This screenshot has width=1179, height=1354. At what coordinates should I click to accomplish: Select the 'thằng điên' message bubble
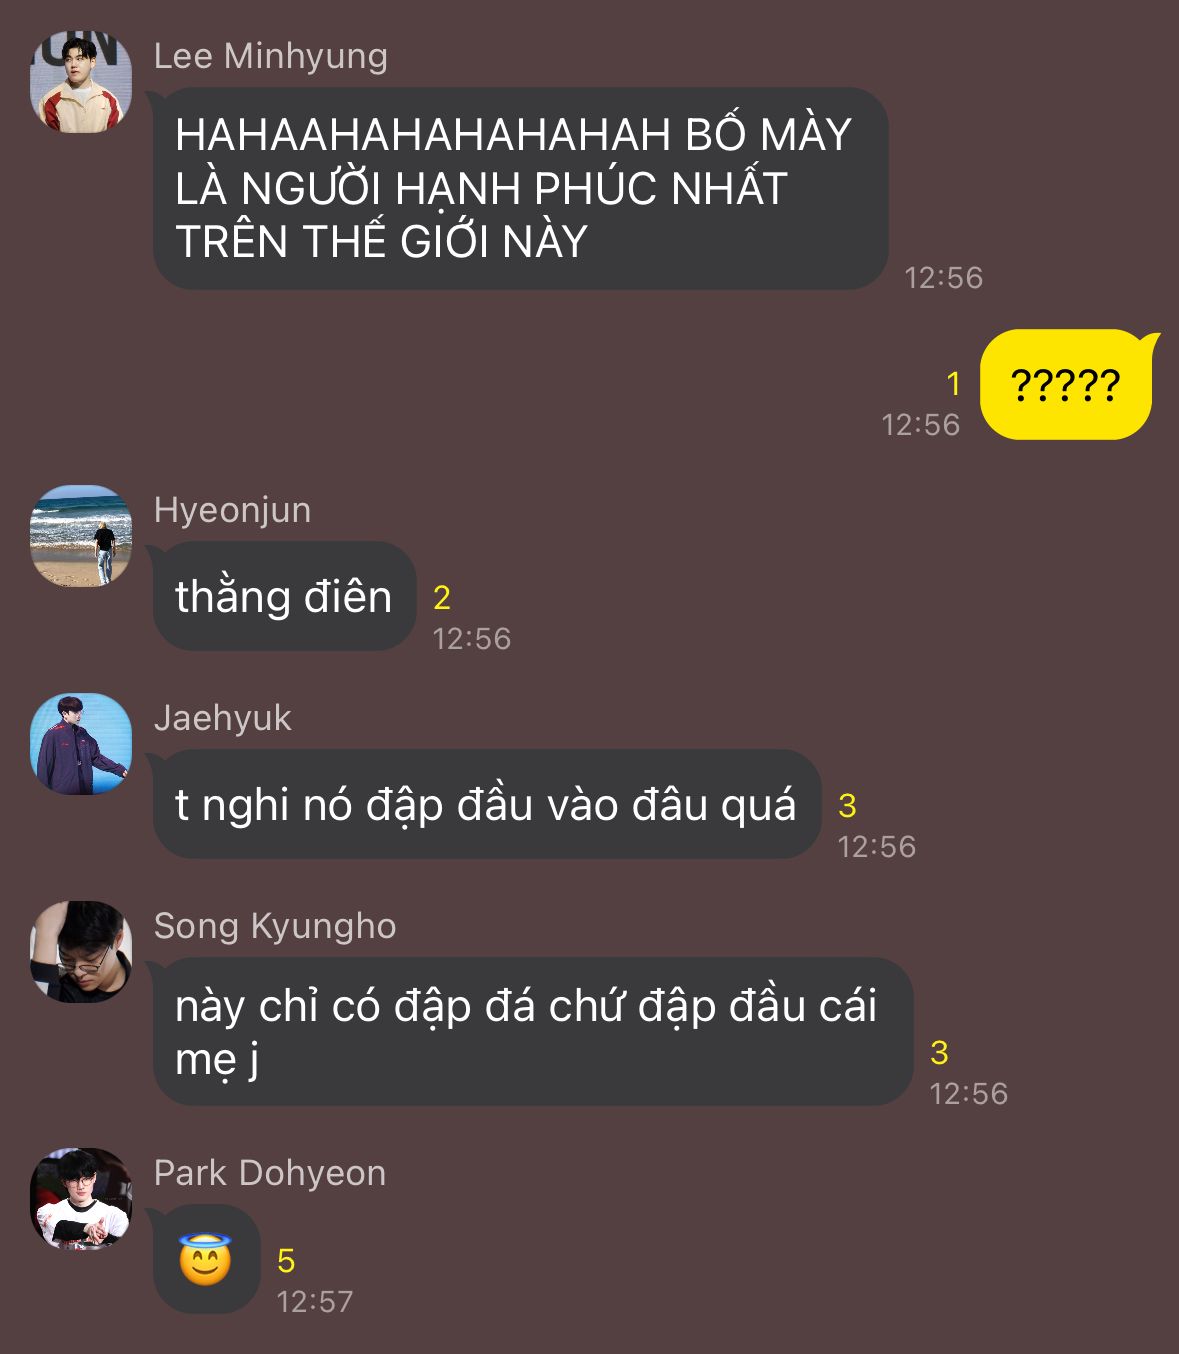point(284,596)
